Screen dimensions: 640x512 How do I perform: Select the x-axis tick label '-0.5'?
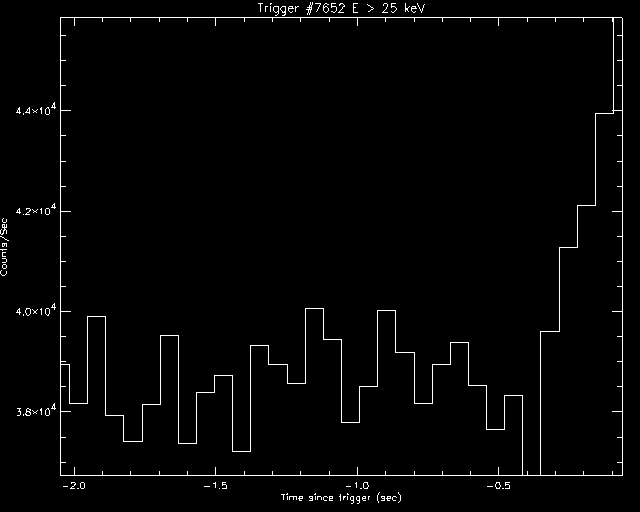498,486
